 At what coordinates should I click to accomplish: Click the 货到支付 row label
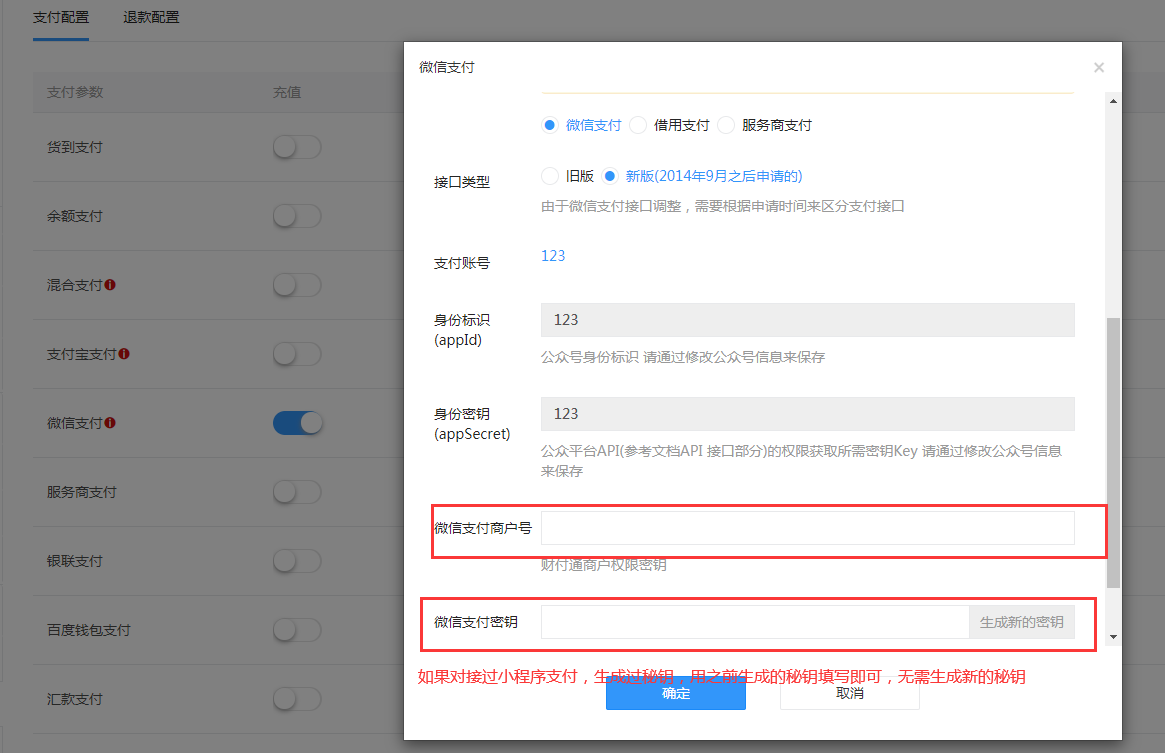[74, 147]
